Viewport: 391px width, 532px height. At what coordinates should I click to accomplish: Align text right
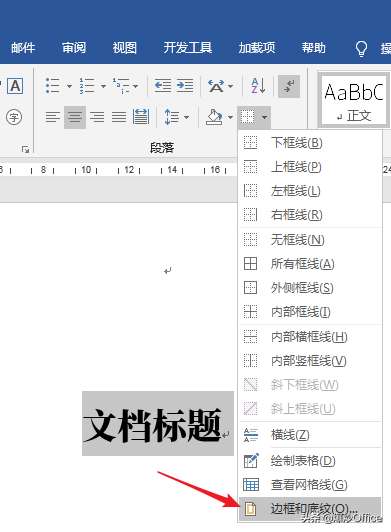[x=97, y=117]
